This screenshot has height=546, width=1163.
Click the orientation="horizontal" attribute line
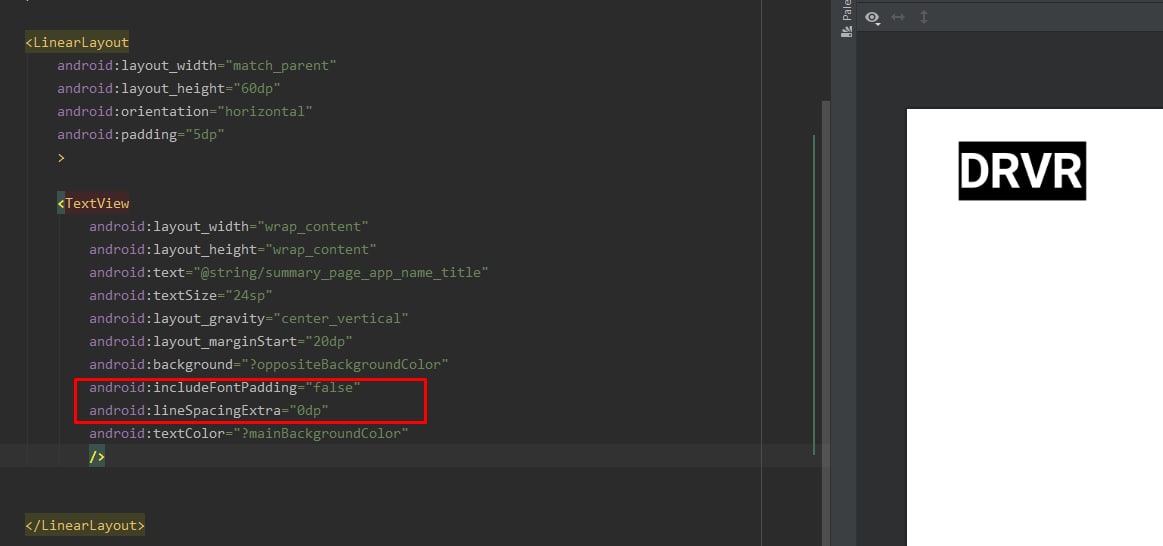click(185, 111)
